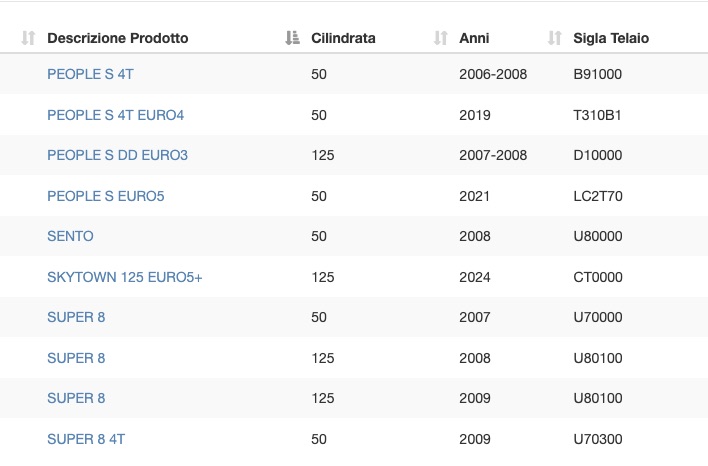Click the Anni column header text

coord(474,38)
